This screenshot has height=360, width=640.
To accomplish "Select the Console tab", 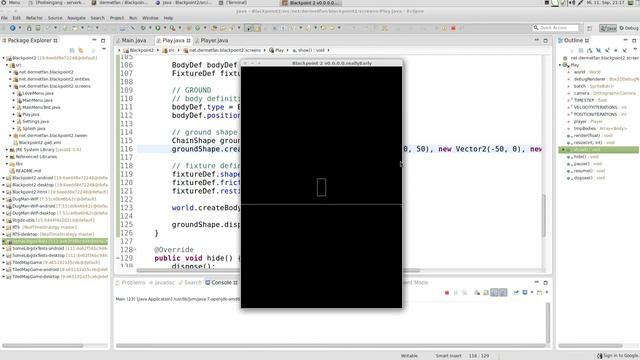I will (221, 282).
